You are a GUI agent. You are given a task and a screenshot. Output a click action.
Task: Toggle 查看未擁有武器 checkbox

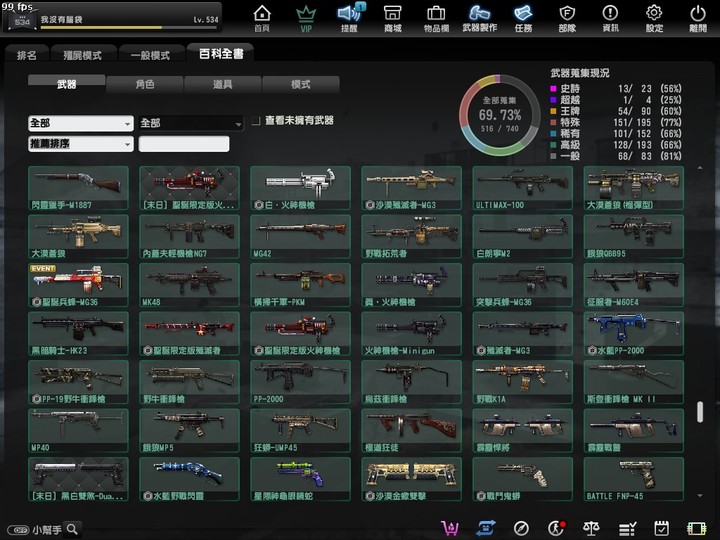click(256, 121)
